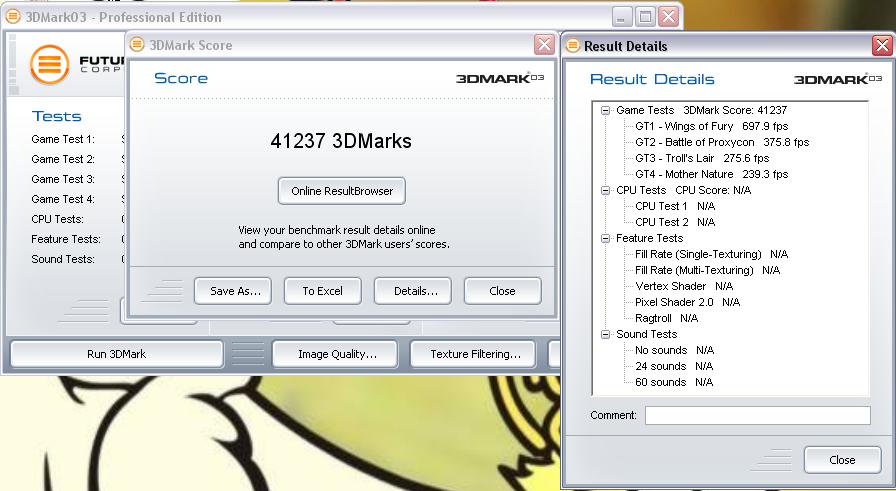The width and height of the screenshot is (896, 491).
Task: Select Pixel Shader 2.0 row
Action: (687, 302)
